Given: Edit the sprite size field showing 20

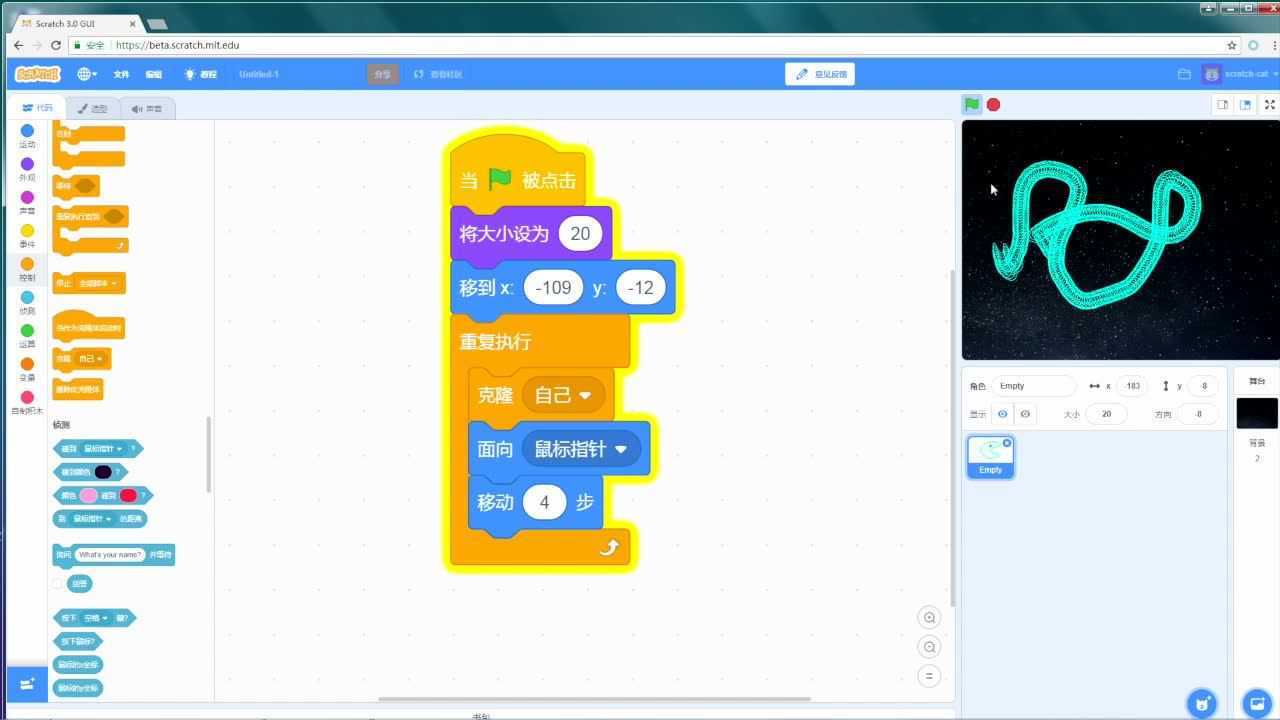Looking at the screenshot, I should click(x=1106, y=413).
